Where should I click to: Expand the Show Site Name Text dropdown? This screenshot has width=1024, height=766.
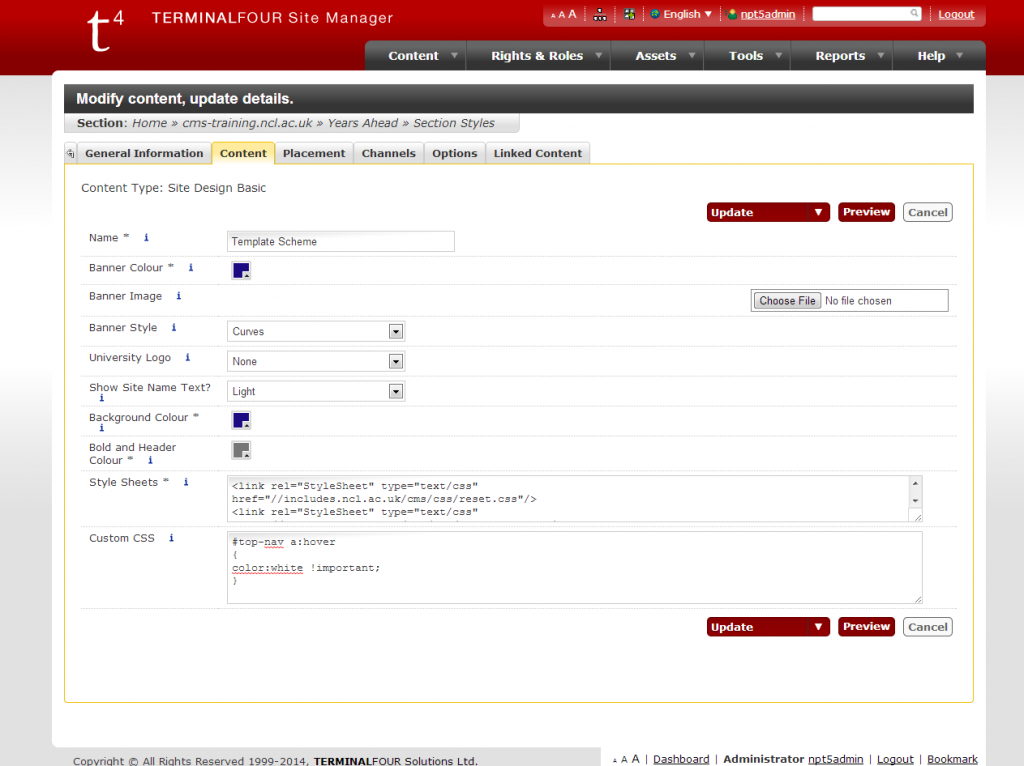click(x=316, y=392)
